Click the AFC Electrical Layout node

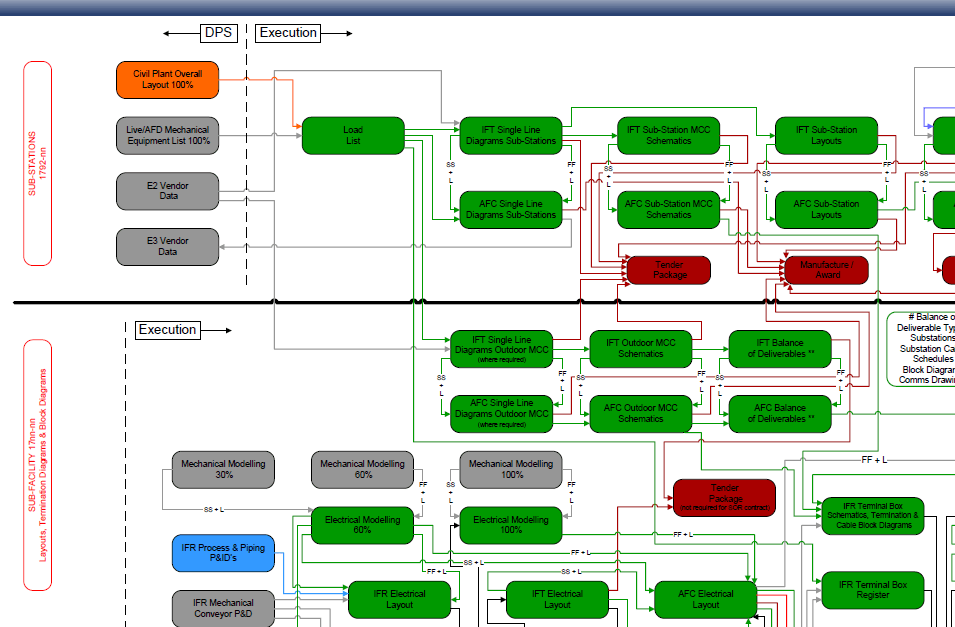click(x=705, y=599)
